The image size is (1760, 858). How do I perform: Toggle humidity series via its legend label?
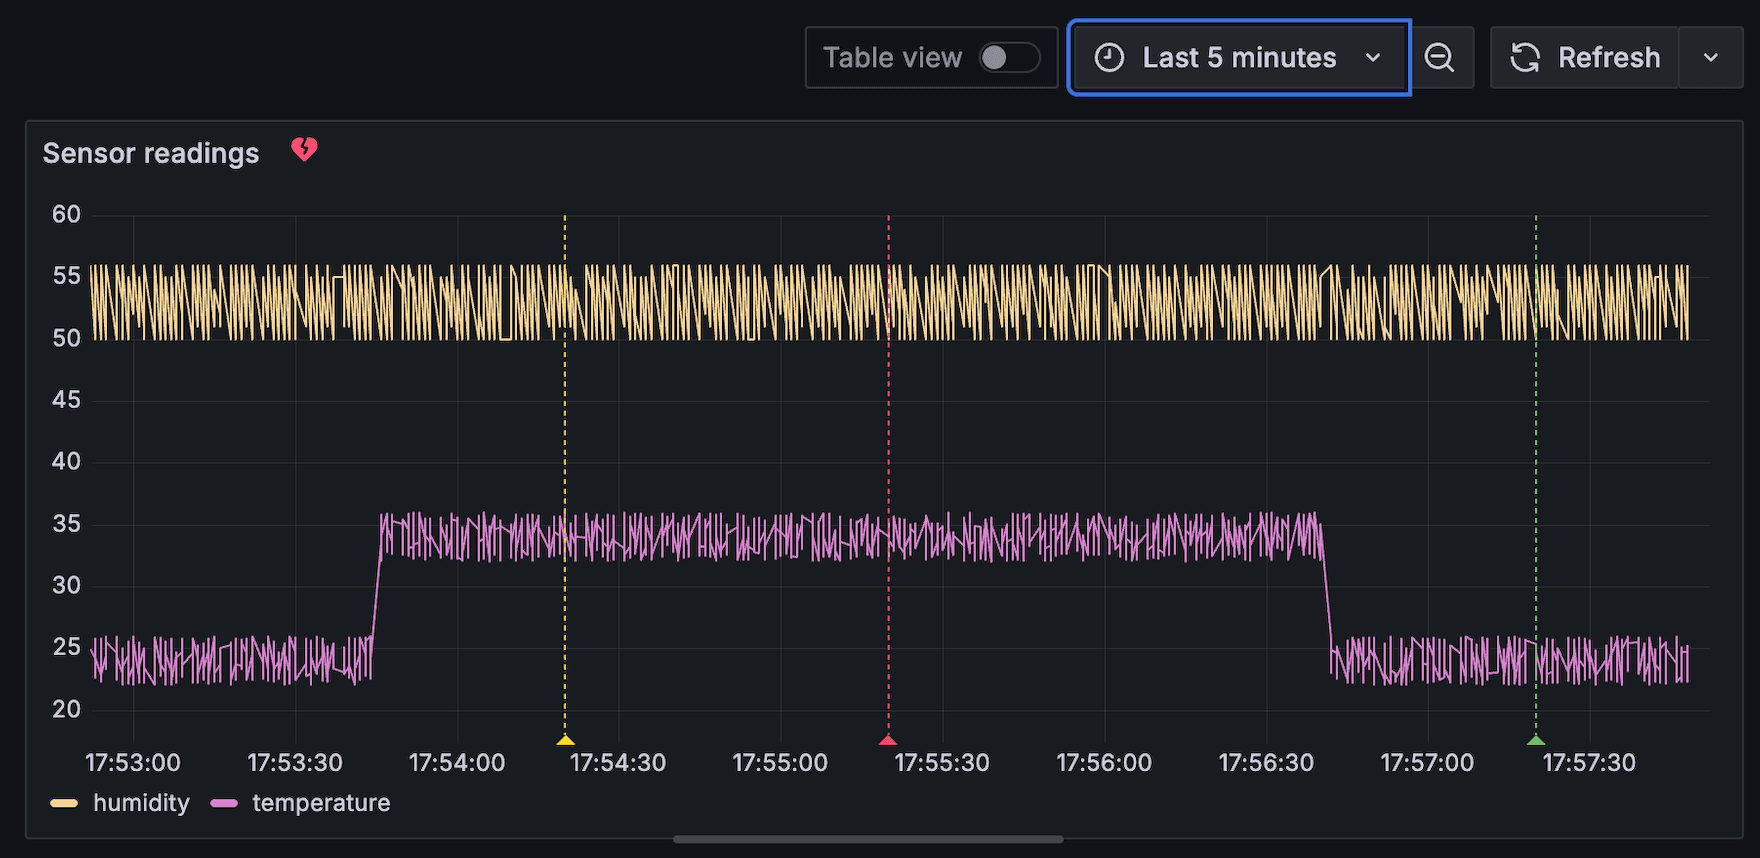tap(141, 803)
